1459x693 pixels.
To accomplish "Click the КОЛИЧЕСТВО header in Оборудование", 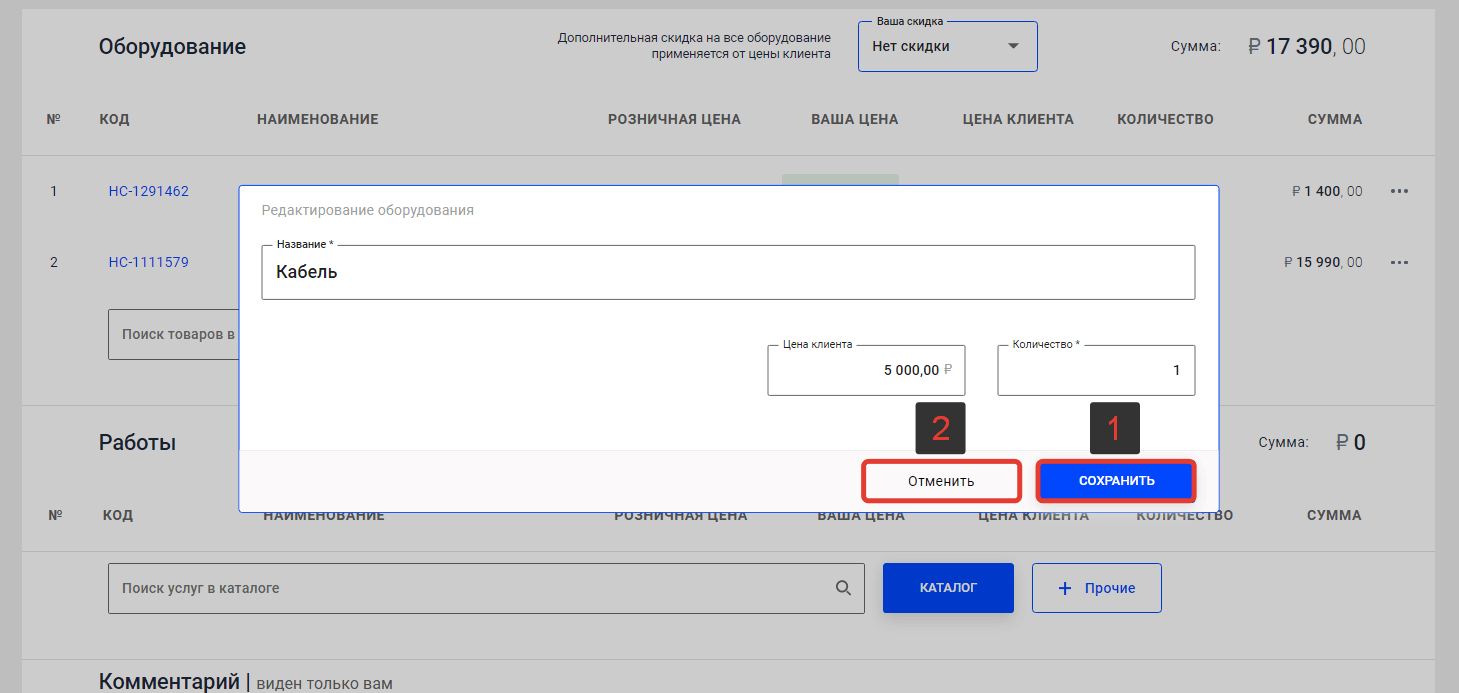I will pos(1165,119).
